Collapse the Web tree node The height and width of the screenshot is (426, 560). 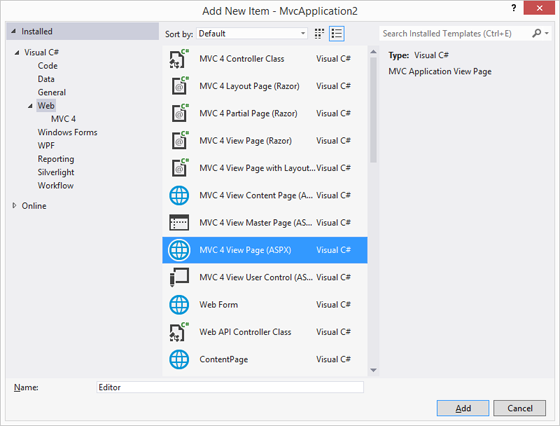click(30, 106)
